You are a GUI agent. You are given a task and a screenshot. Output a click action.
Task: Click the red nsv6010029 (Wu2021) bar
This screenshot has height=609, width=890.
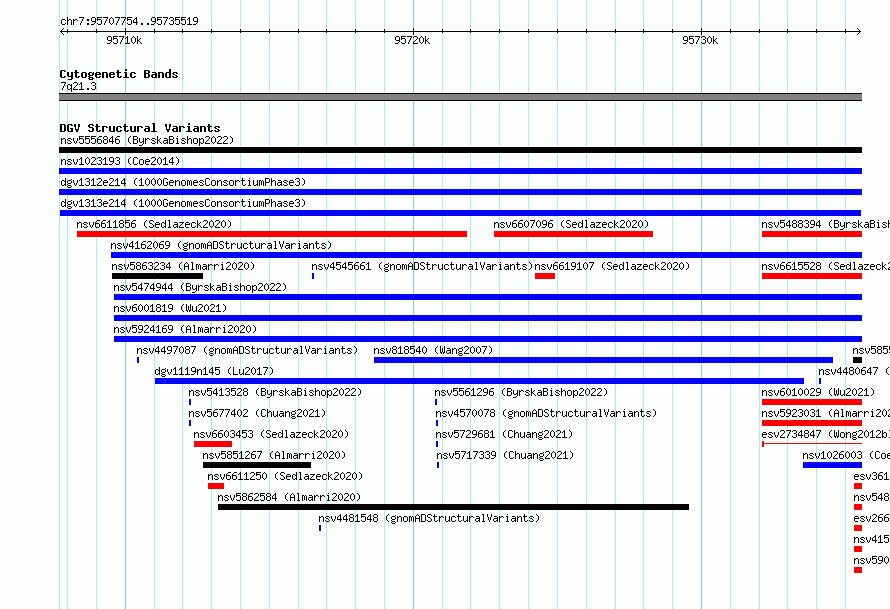(812, 402)
